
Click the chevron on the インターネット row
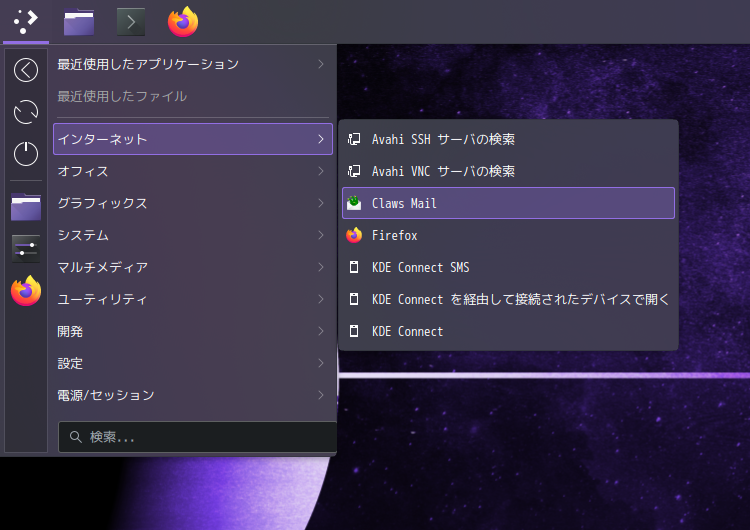(x=321, y=139)
